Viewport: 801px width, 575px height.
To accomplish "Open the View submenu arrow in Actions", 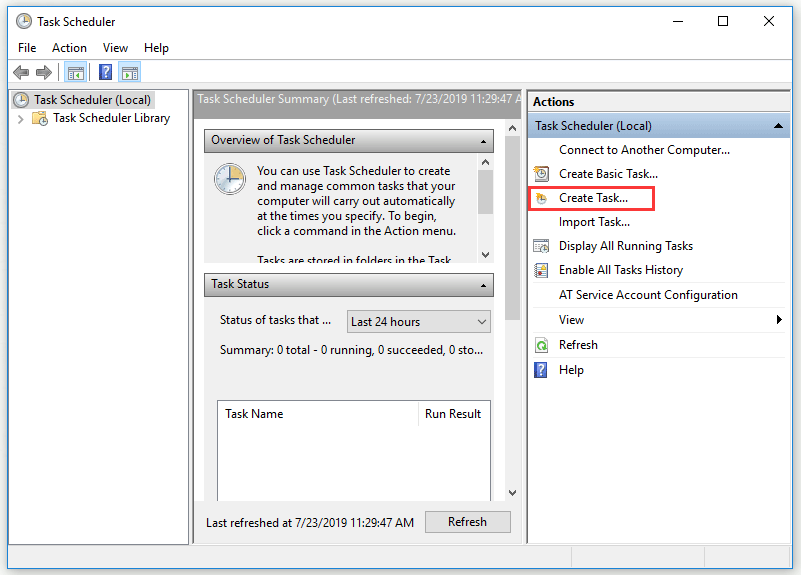I will (x=779, y=320).
